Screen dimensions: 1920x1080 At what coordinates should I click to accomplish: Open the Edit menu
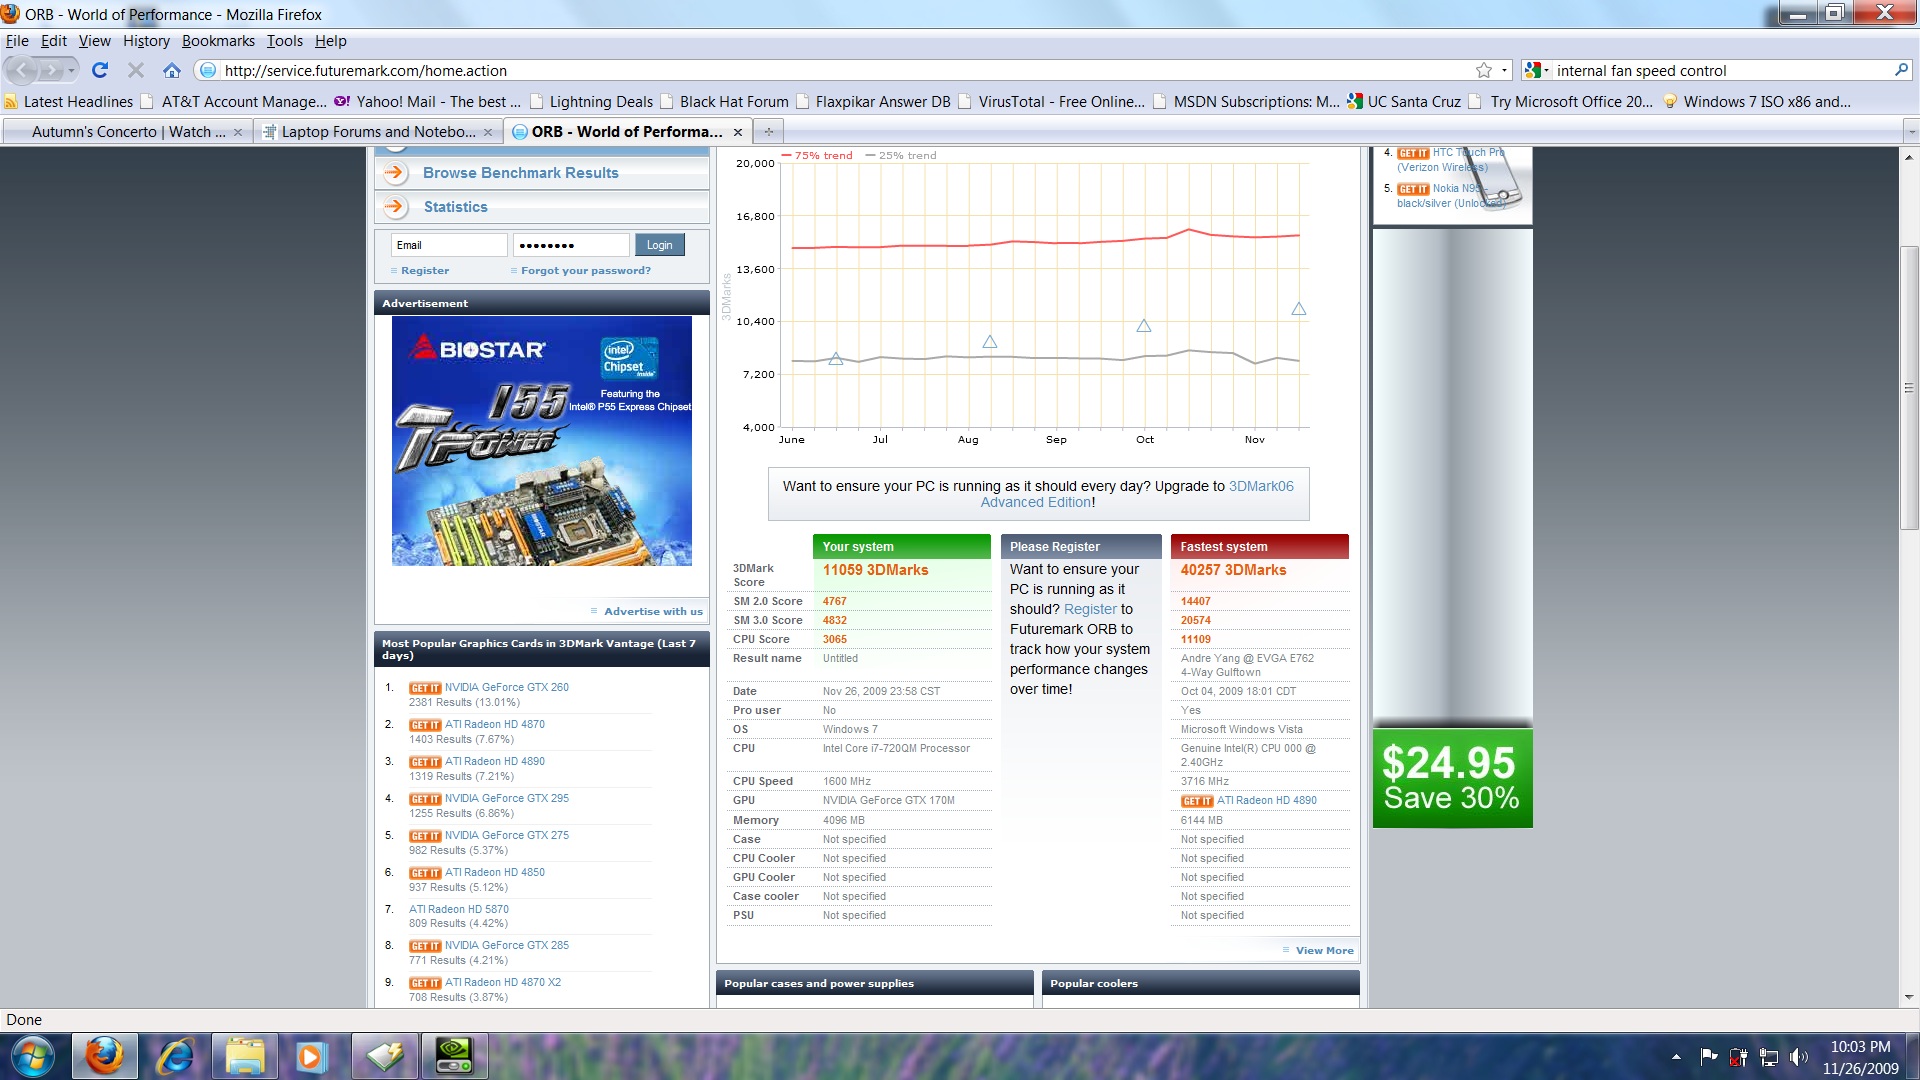pos(53,41)
